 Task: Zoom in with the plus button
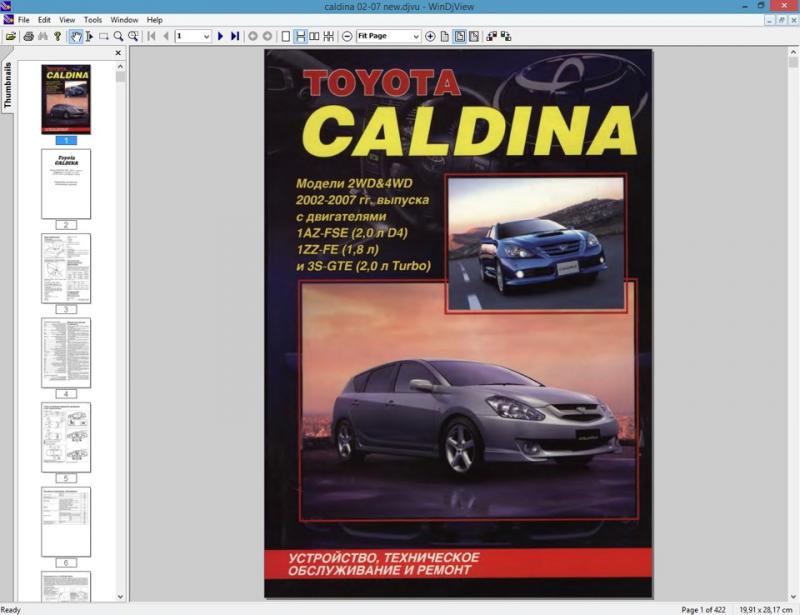pyautogui.click(x=430, y=36)
